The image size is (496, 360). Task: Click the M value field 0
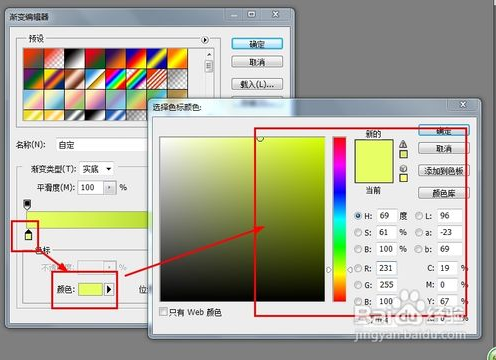pyautogui.click(x=448, y=285)
